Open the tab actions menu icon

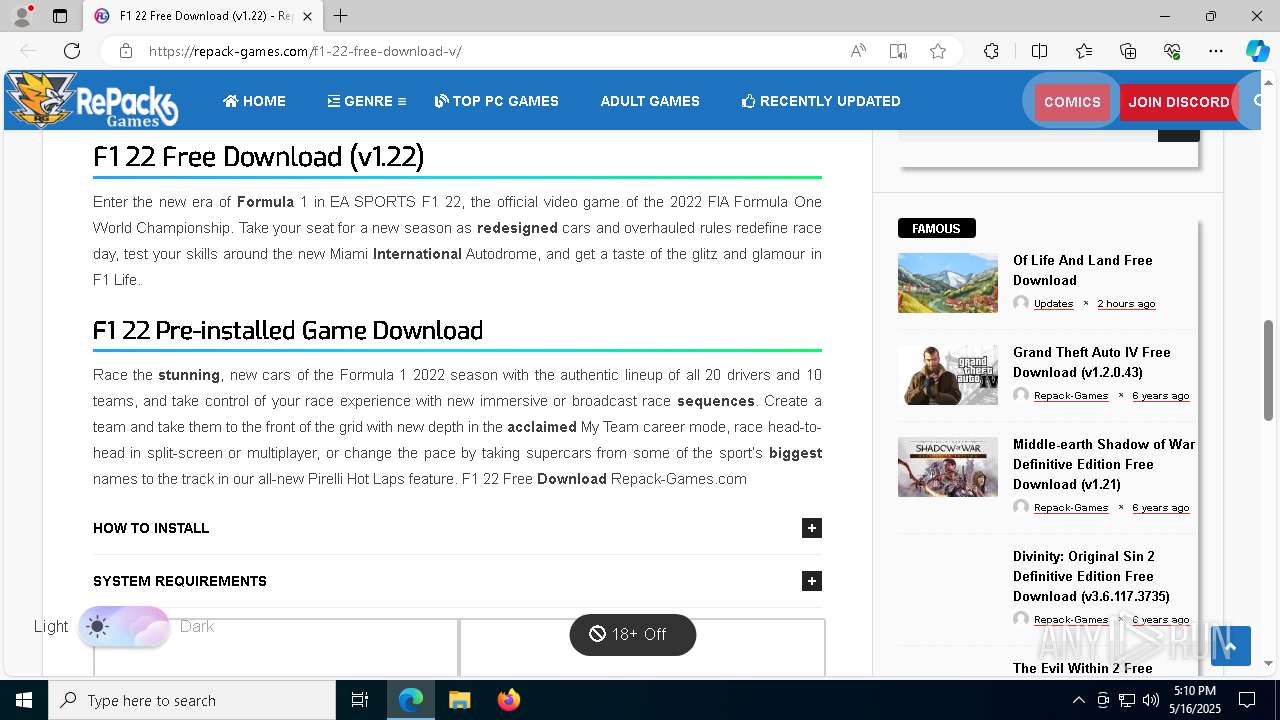tap(60, 16)
